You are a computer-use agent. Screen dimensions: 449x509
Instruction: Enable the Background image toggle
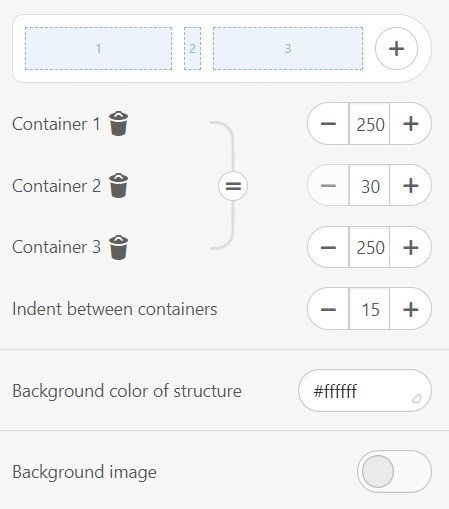click(394, 472)
